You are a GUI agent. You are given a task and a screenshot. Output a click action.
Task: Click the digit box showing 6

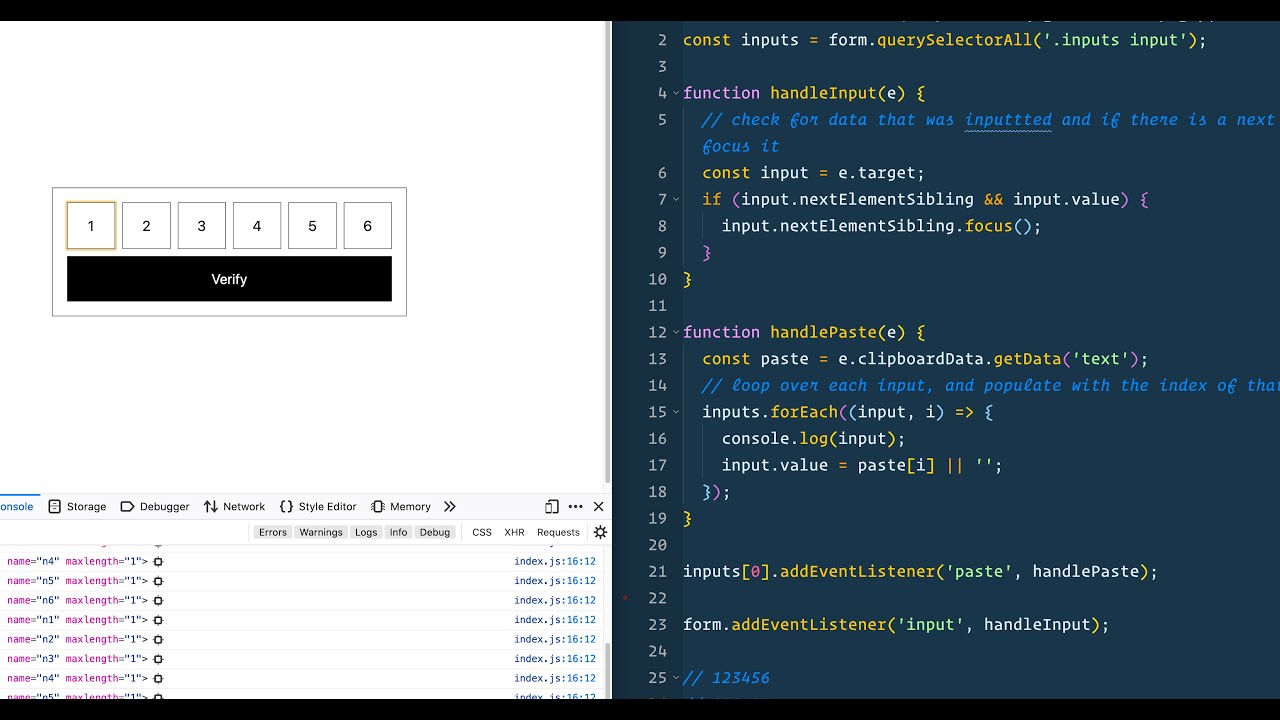click(x=367, y=226)
